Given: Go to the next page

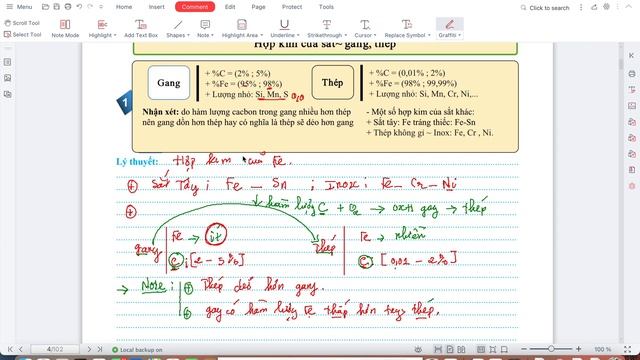Looking at the screenshot, I should 89,349.
